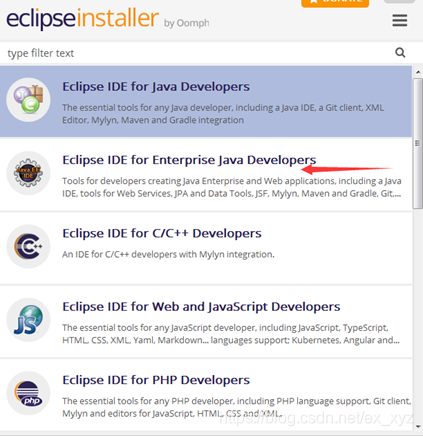
Task: Click the JS globe package icon
Action: [28, 320]
